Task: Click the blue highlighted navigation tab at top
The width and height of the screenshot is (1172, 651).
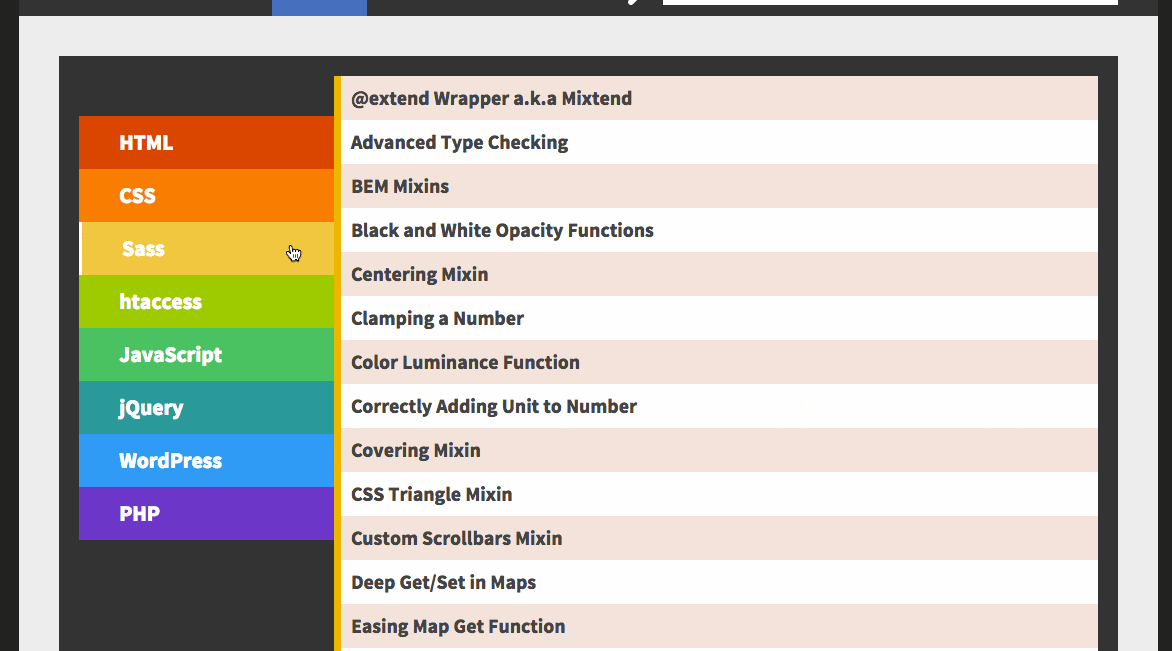Action: click(319, 7)
